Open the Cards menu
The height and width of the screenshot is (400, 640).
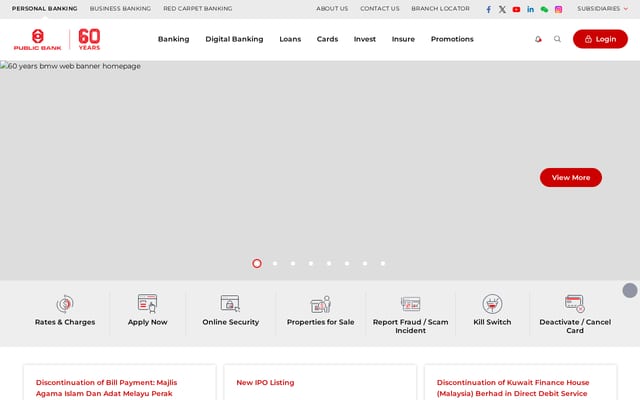(x=327, y=39)
